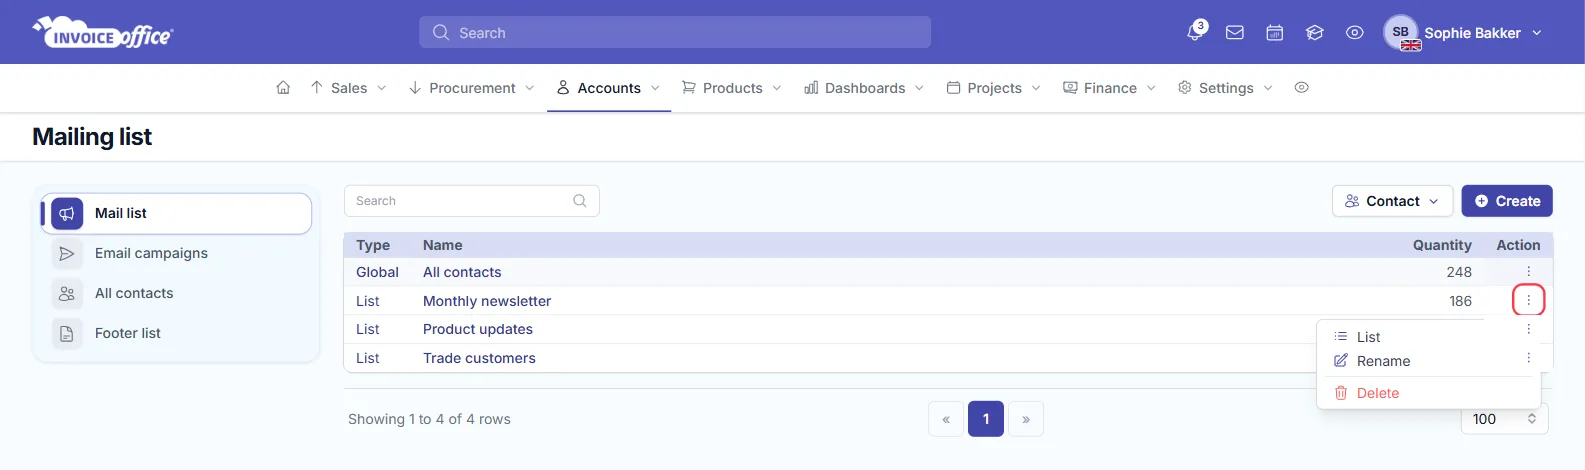Sort by the Type column header
The image size is (1585, 470).
pyautogui.click(x=373, y=245)
